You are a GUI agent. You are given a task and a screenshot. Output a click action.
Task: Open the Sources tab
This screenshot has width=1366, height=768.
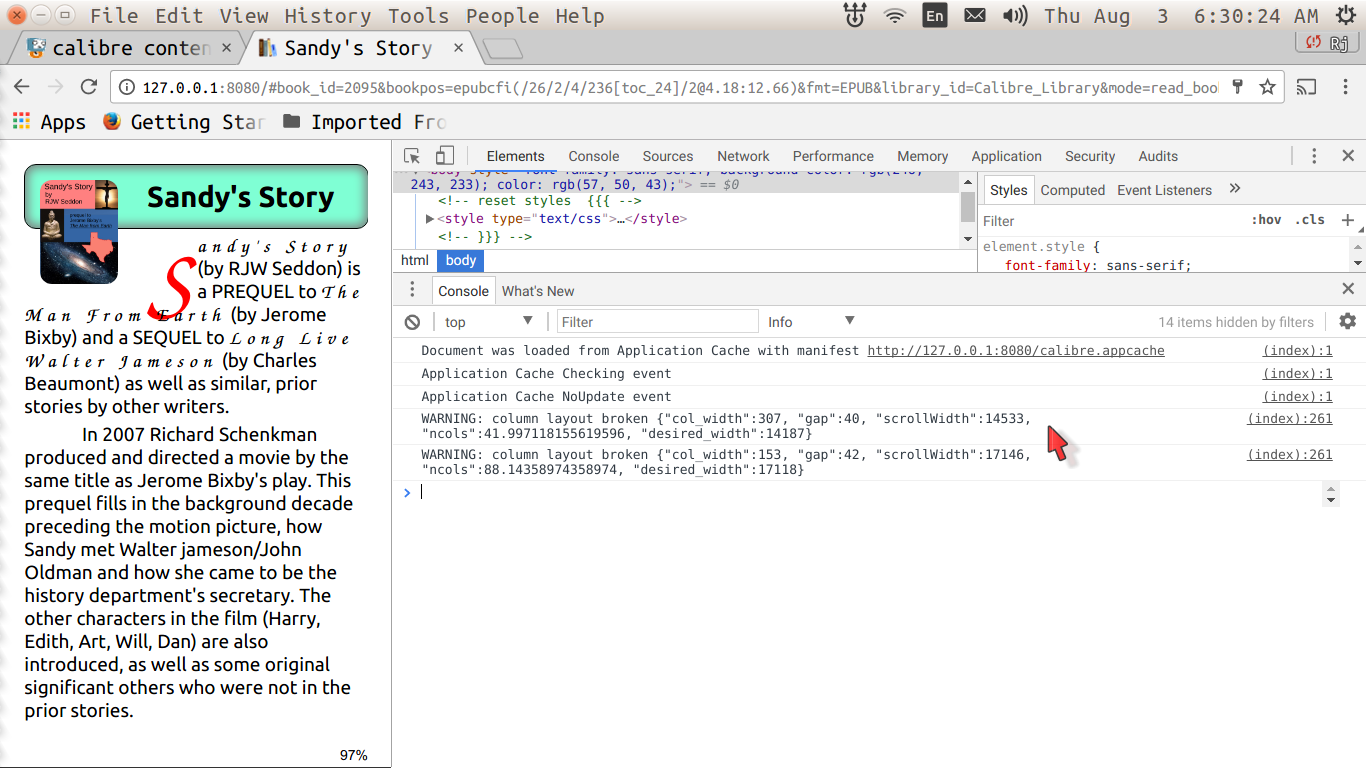point(667,156)
